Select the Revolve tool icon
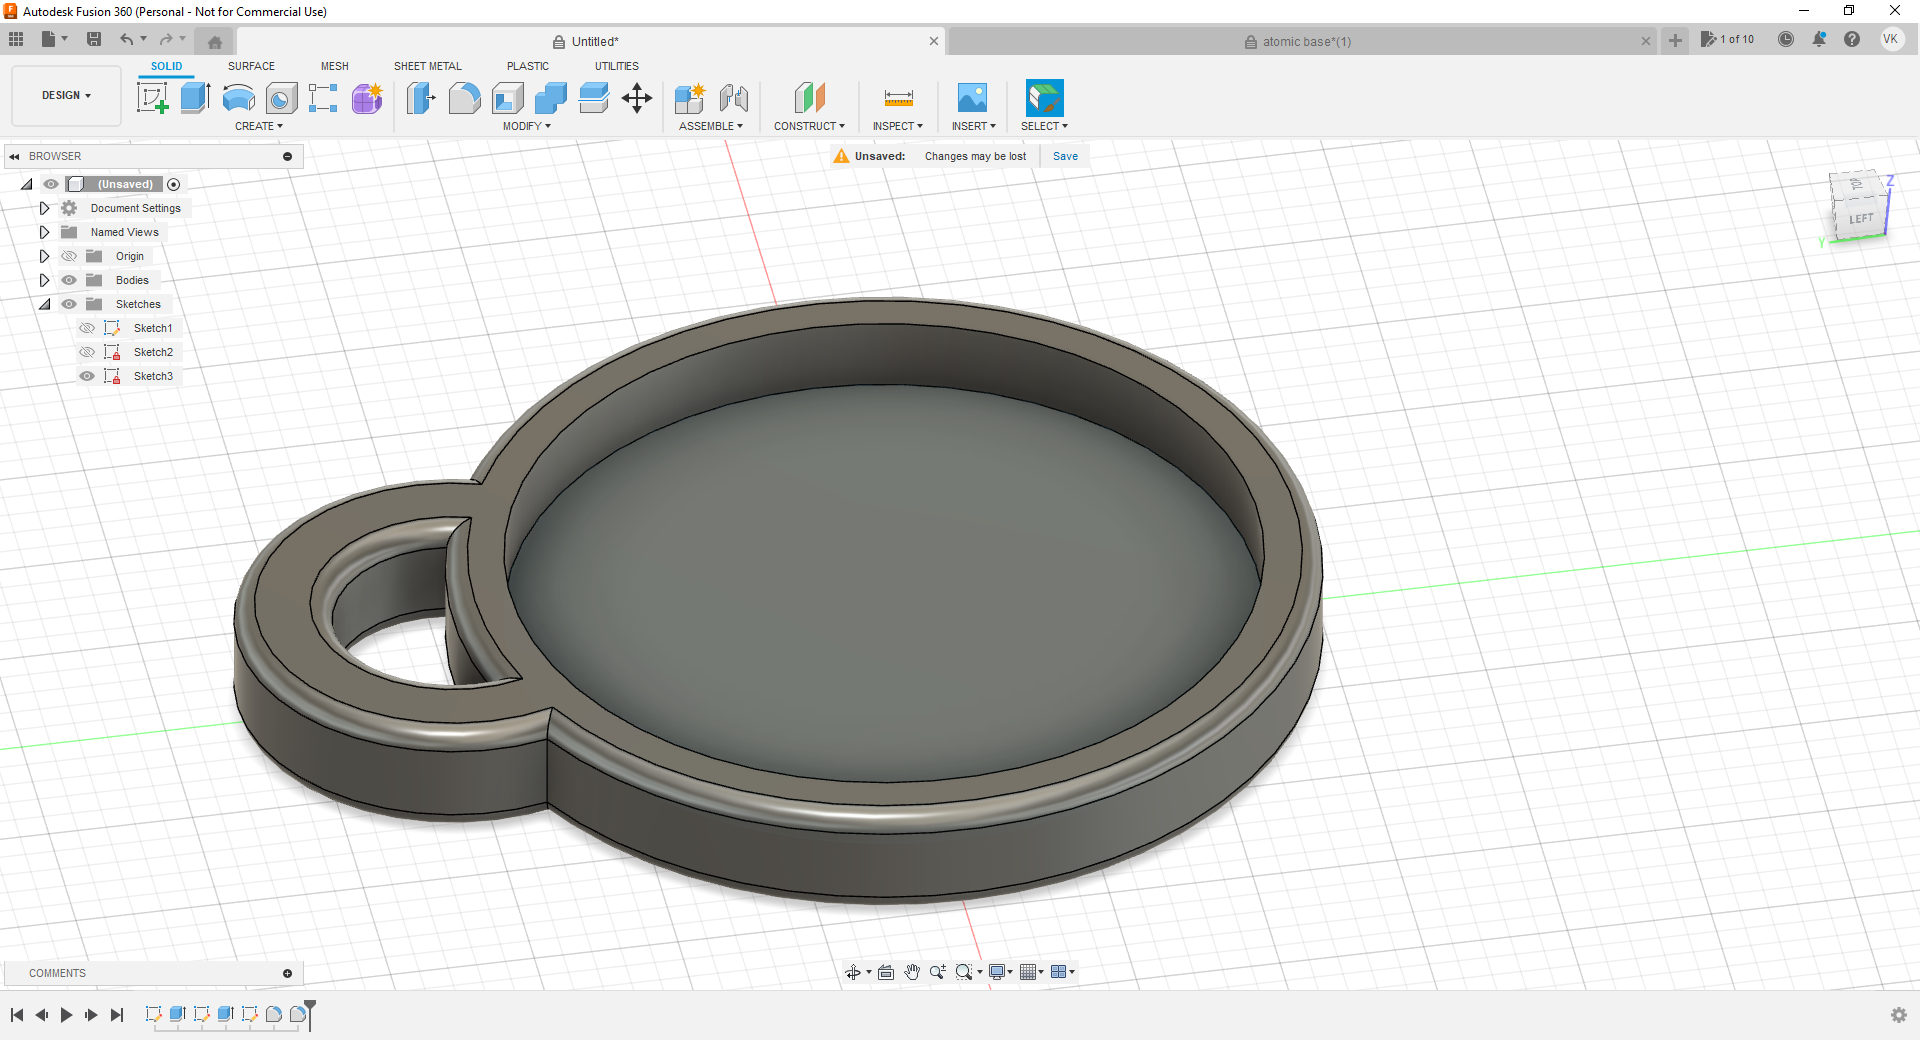 [x=238, y=98]
